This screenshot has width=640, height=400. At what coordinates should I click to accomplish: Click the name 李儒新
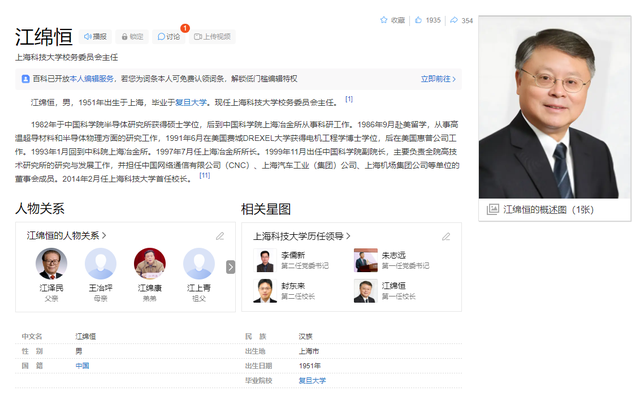point(293,255)
